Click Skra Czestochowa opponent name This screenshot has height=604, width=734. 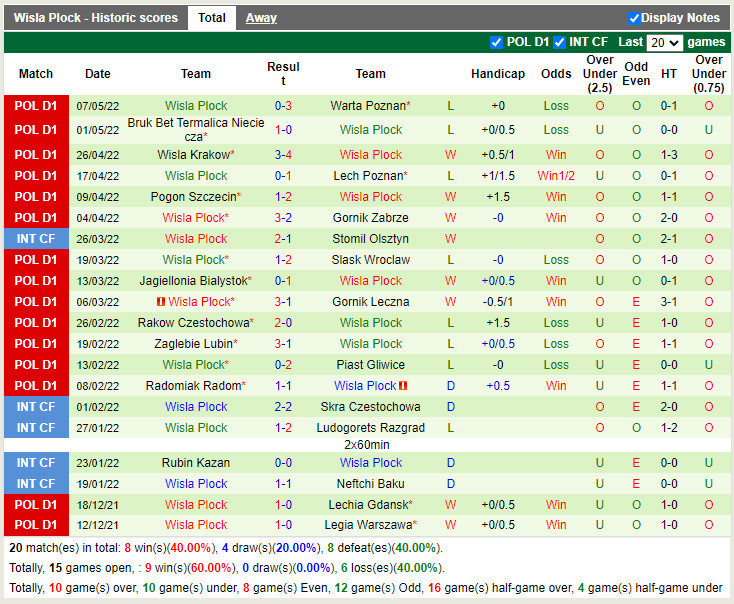pos(370,407)
